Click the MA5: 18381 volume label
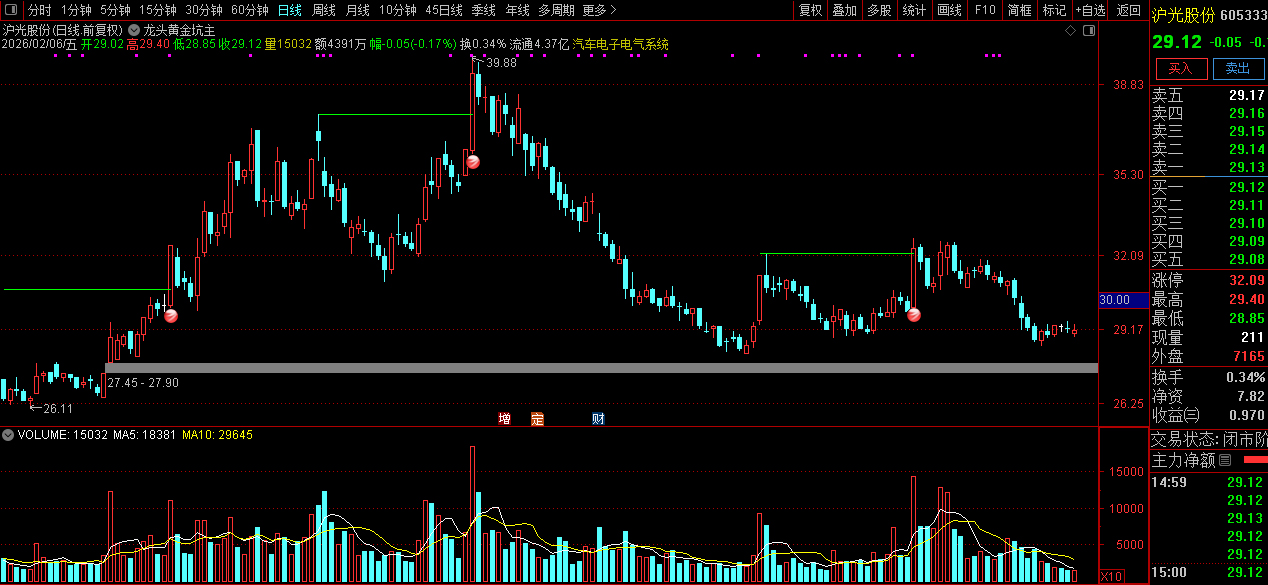 point(145,435)
